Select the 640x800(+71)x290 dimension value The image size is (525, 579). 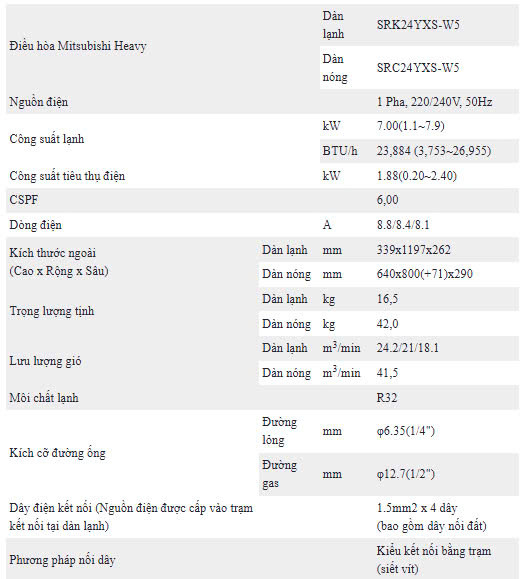[x=425, y=274]
